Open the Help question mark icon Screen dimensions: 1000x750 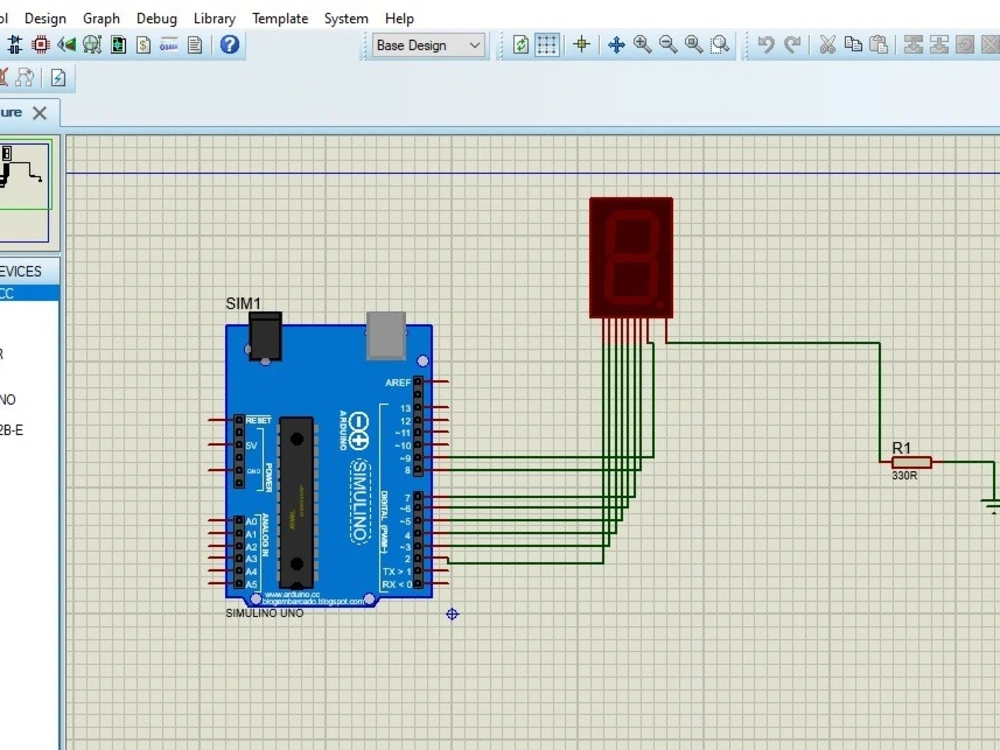230,45
